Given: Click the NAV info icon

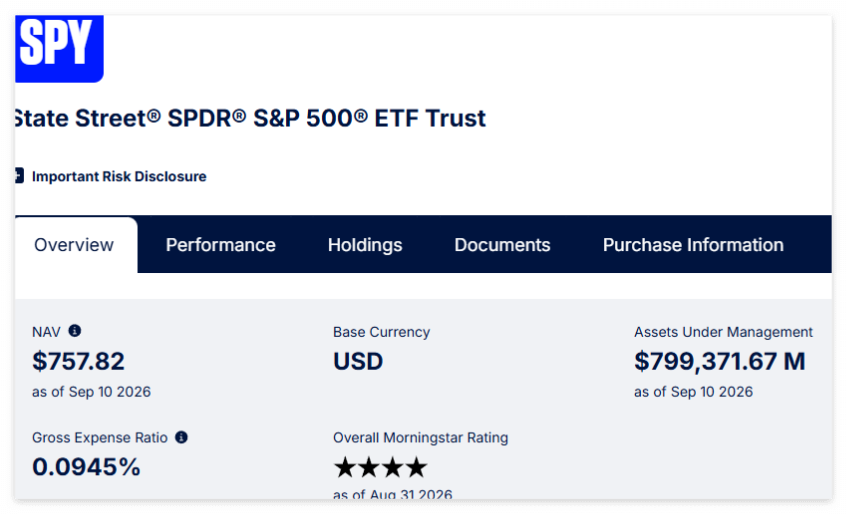Looking at the screenshot, I should coord(75,330).
